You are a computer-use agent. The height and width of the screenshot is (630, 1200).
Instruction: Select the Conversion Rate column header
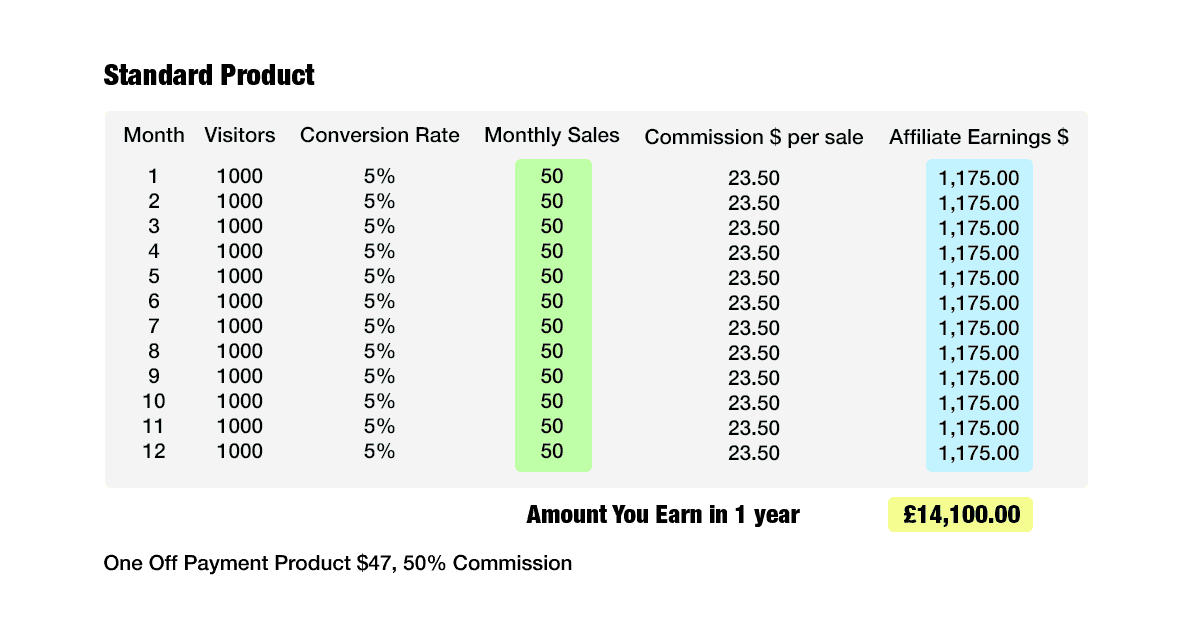pyautogui.click(x=380, y=135)
